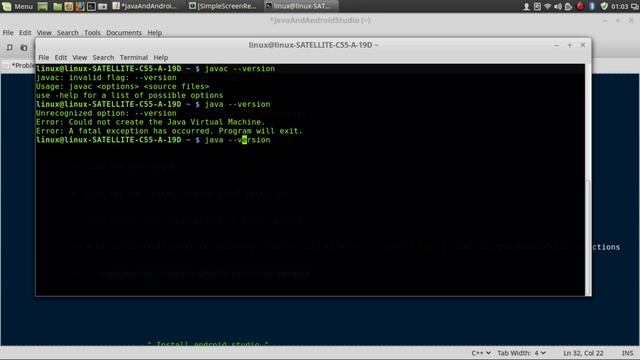The height and width of the screenshot is (360, 640).
Task: Click the INS indicator in status bar
Action: pyautogui.click(x=627, y=353)
